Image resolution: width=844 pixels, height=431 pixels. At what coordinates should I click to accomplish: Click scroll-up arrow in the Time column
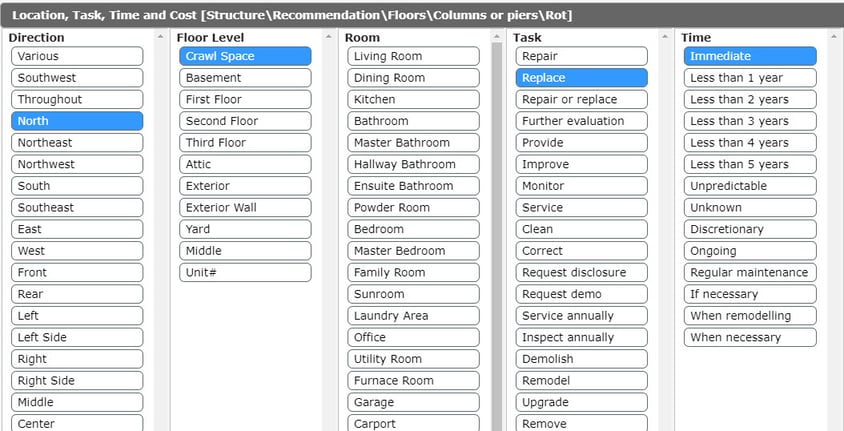pyautogui.click(x=833, y=37)
